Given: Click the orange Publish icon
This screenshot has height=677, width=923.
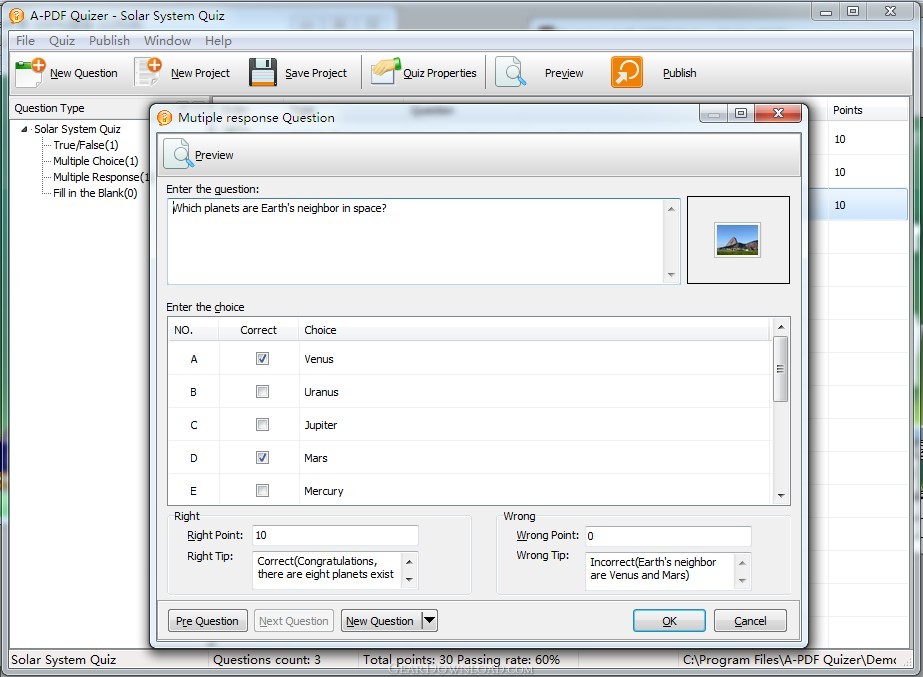Looking at the screenshot, I should (626, 72).
